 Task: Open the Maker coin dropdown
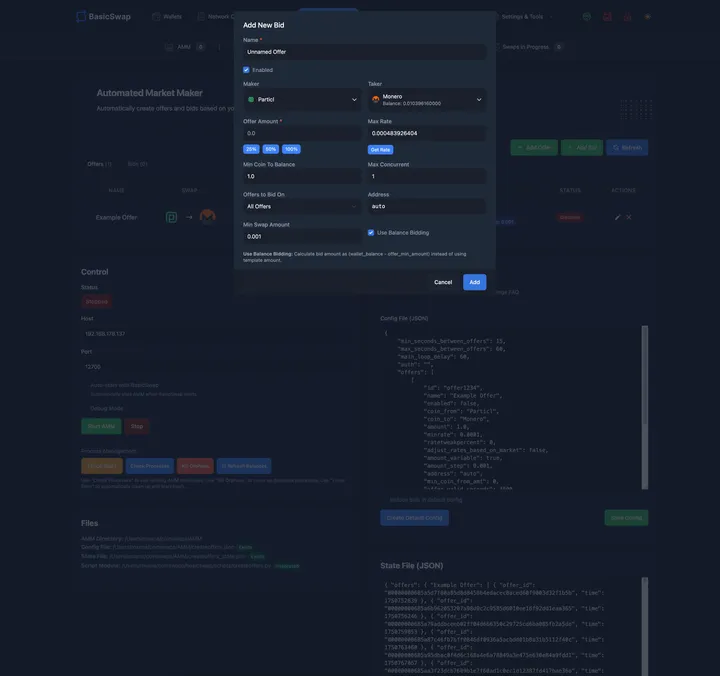tap(302, 100)
